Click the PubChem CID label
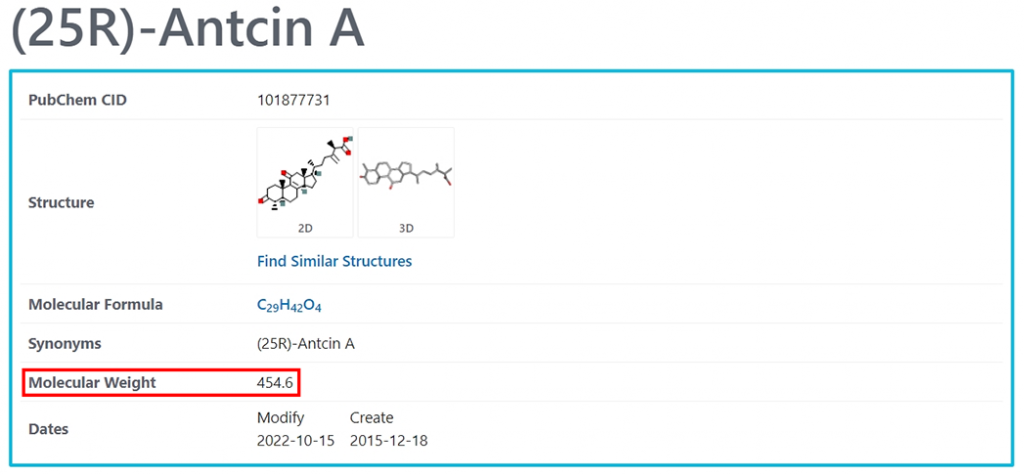 click(78, 101)
